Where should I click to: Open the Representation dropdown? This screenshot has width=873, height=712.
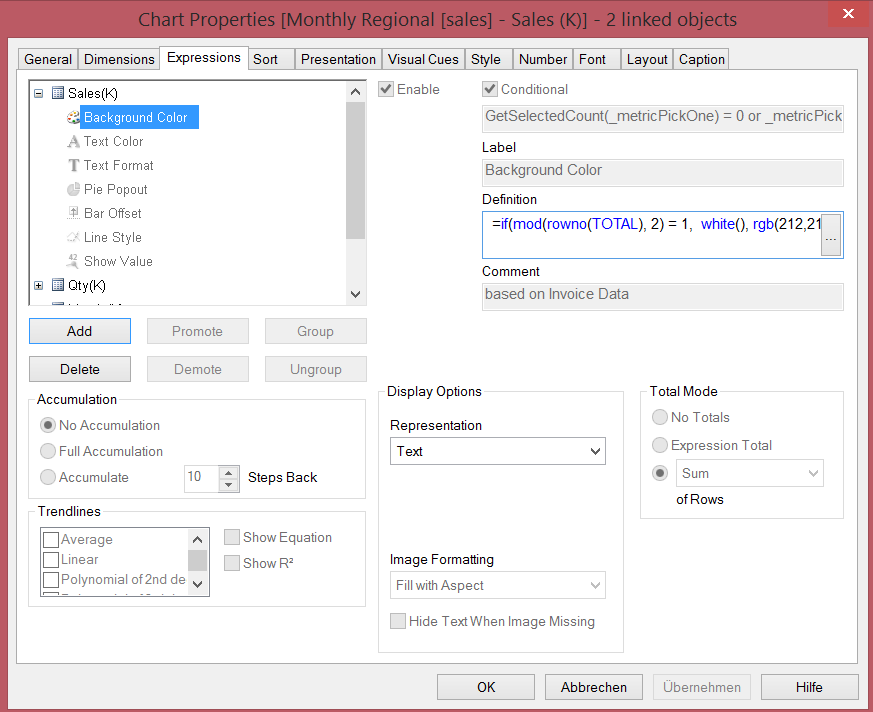[497, 451]
